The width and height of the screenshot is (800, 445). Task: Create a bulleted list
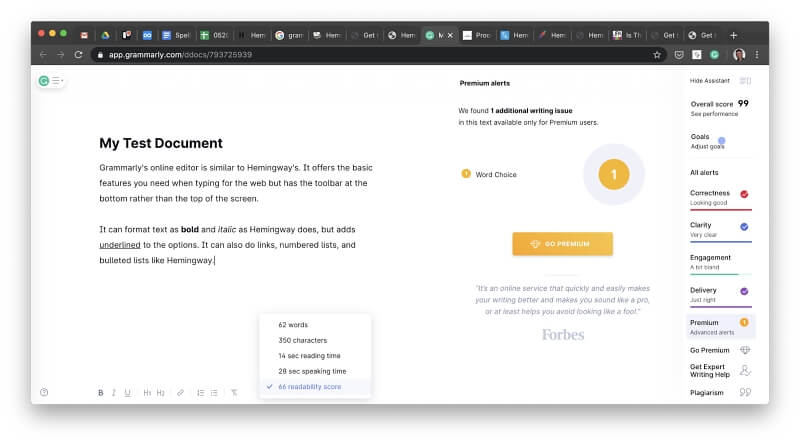pyautogui.click(x=214, y=392)
